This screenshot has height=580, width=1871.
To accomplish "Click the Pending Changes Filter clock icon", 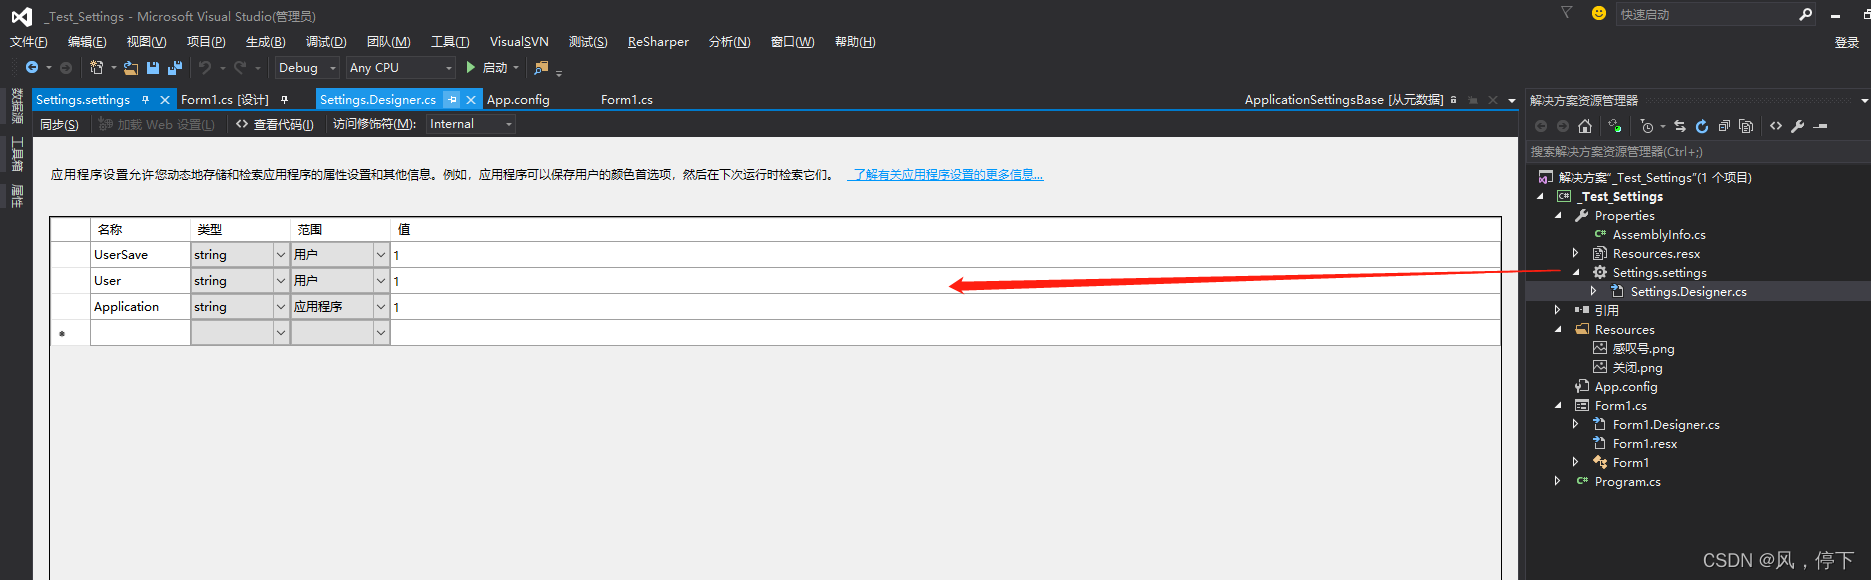I will [x=1647, y=126].
